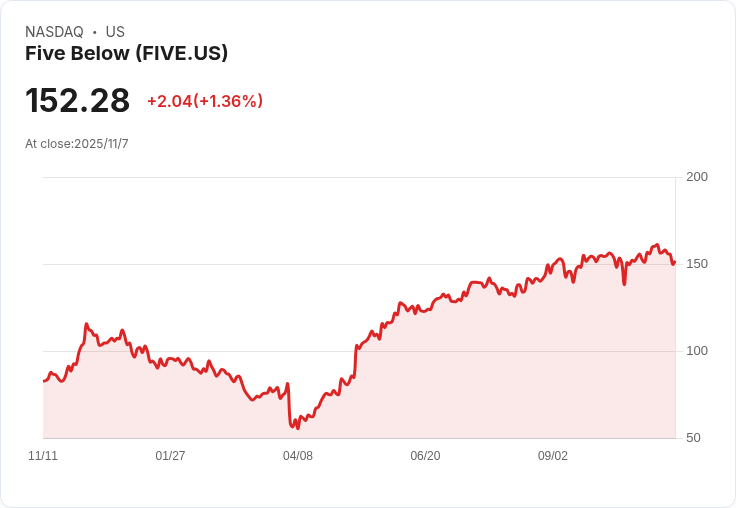Viewport: 736px width, 508px height.
Task: Click the sharp October dip on the price line
Action: click(x=624, y=284)
